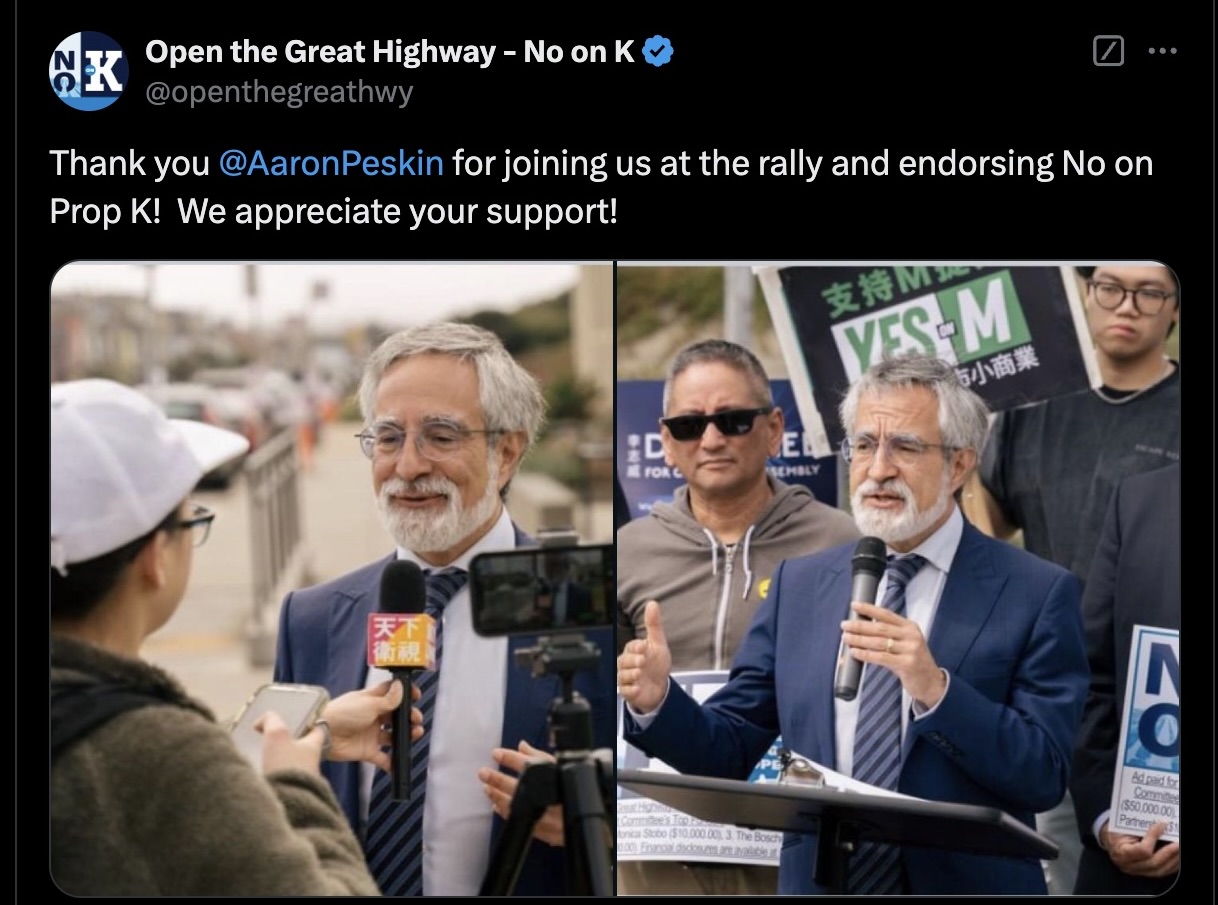This screenshot has width=1218, height=905.
Task: Open the 'Open the Great Highway - No on K' name
Action: [x=390, y=51]
